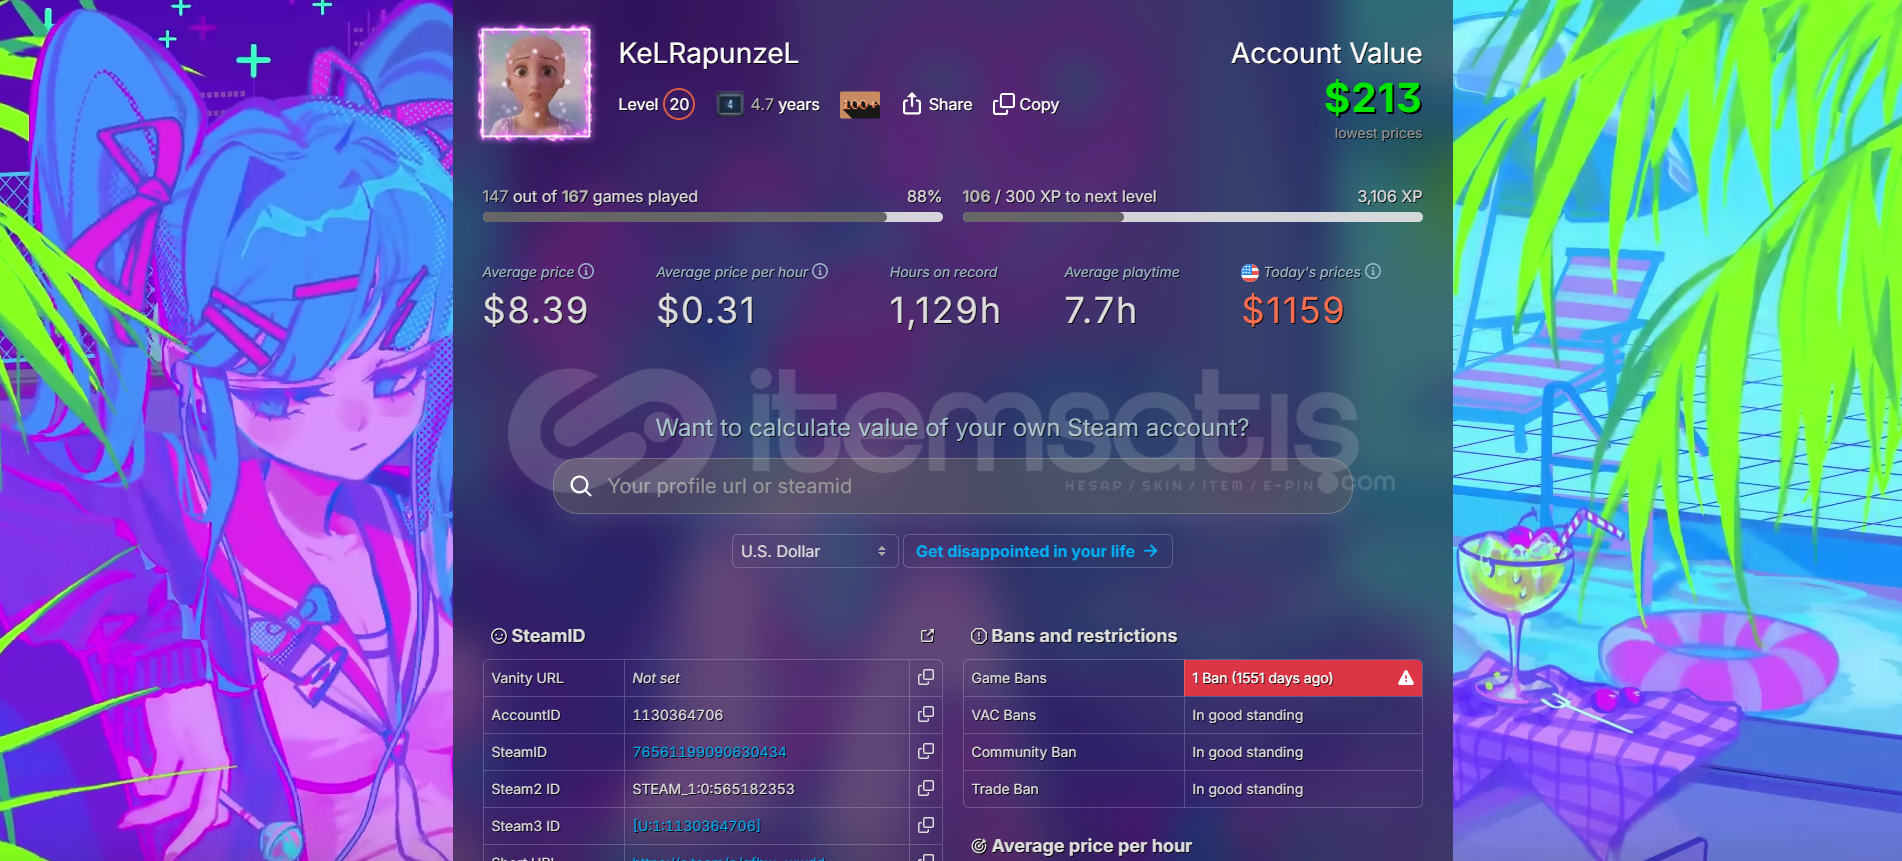The height and width of the screenshot is (861, 1902).
Task: Click the US flag next to Today's prices
Action: 1250,272
